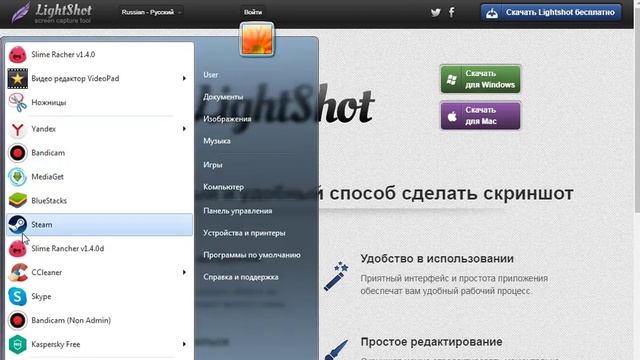Open Изображения in Start menu
640x360 pixels.
227,119
